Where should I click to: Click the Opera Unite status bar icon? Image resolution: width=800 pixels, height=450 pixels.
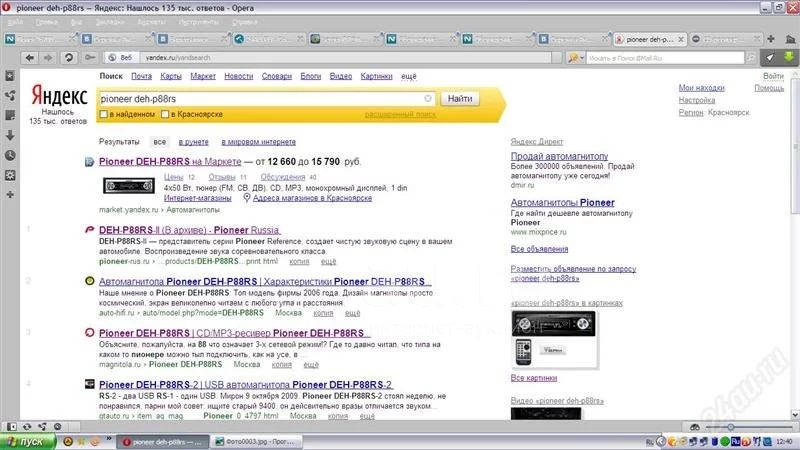coord(42,427)
